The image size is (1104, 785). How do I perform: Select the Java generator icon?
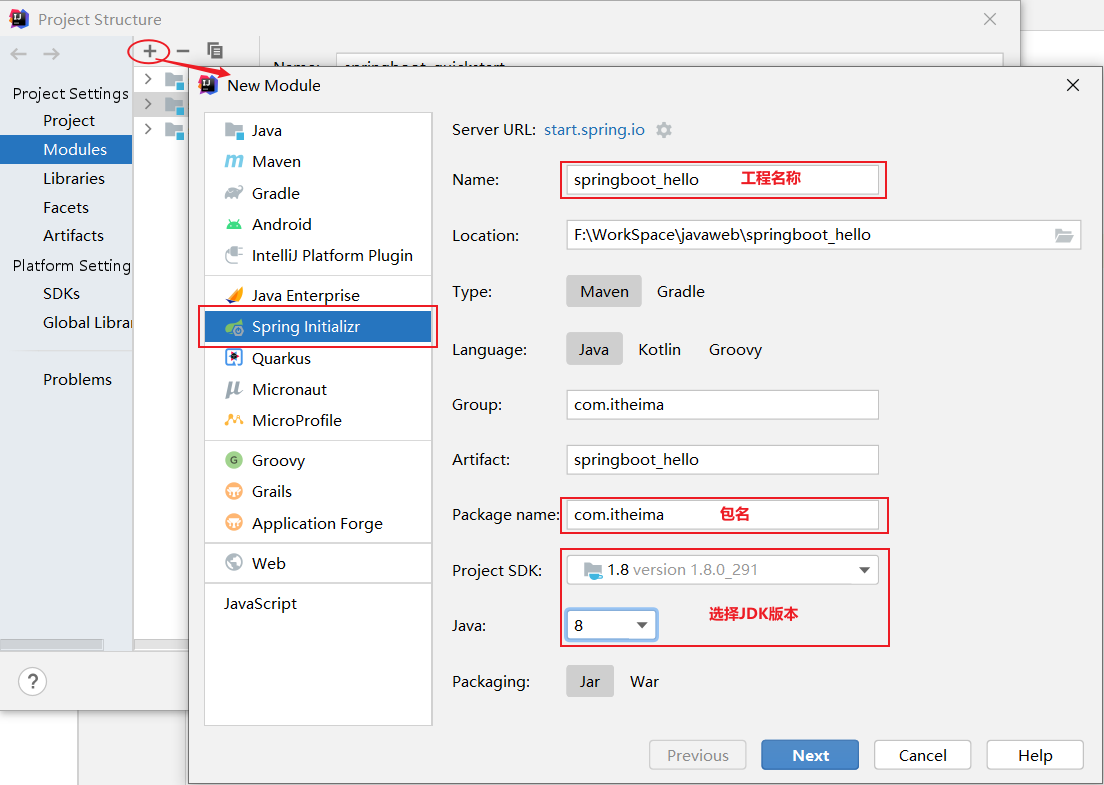234,130
